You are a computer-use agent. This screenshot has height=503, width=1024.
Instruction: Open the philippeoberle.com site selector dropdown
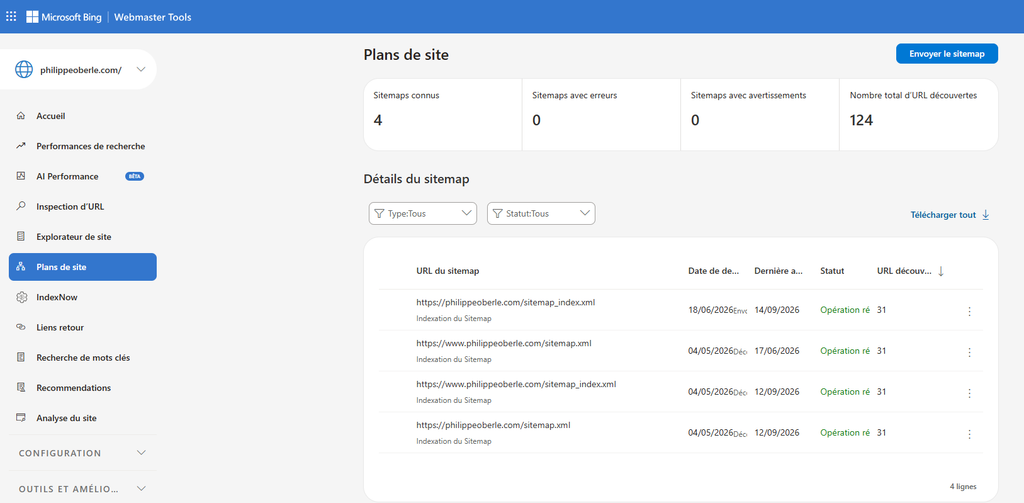(78, 69)
